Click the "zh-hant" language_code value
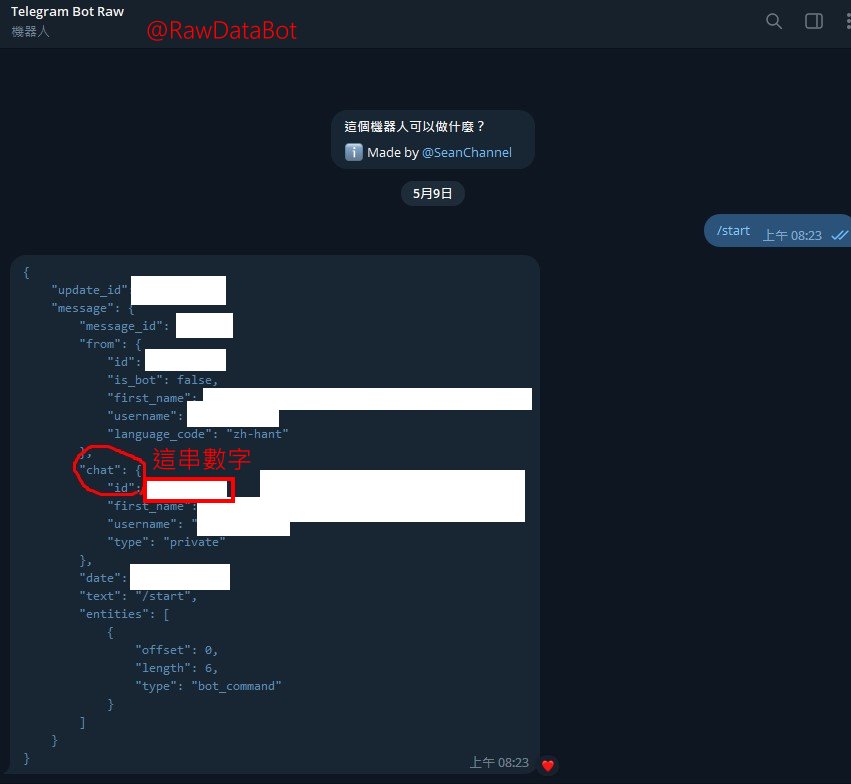This screenshot has width=851, height=784. (258, 434)
